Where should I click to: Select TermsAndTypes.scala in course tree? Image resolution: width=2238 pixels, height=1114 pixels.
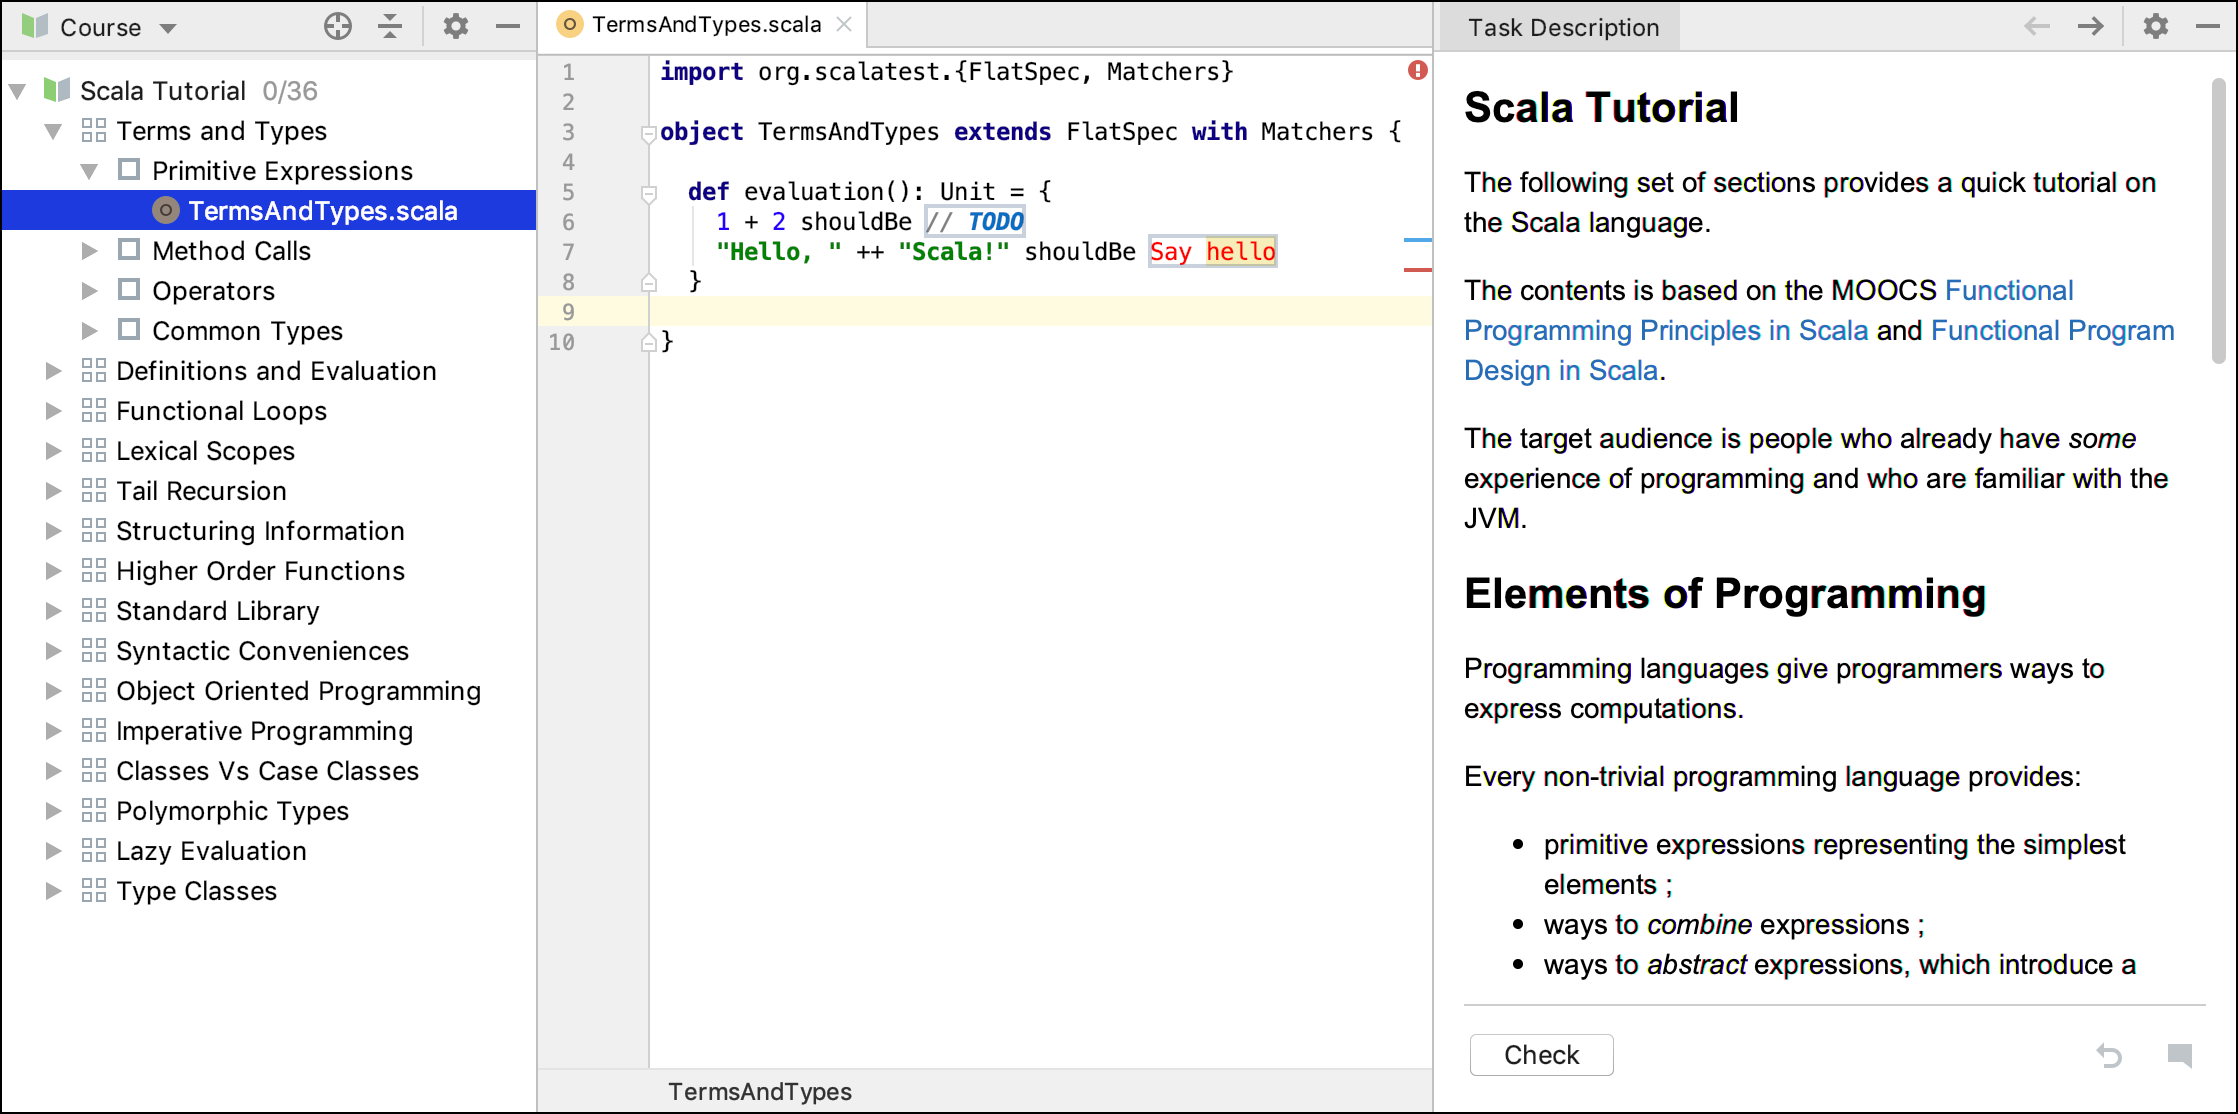click(270, 211)
